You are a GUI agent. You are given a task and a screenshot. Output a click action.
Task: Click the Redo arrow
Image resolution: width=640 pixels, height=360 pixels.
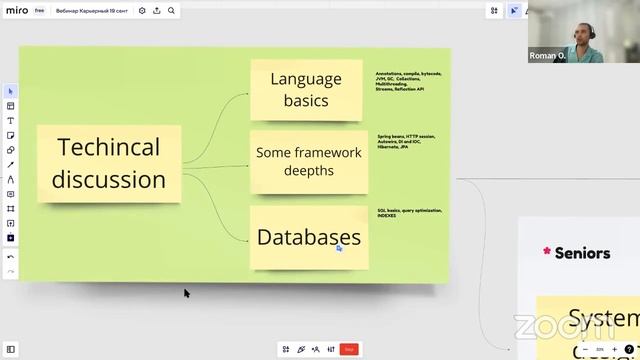pyautogui.click(x=11, y=271)
